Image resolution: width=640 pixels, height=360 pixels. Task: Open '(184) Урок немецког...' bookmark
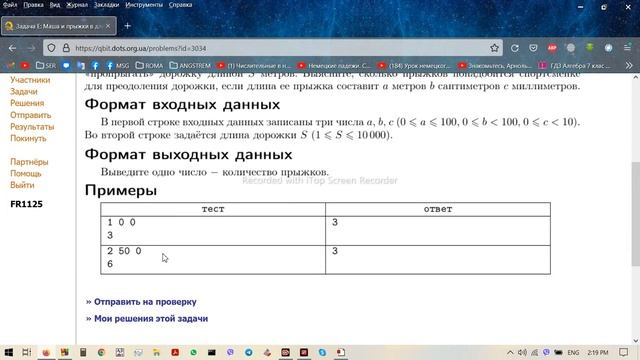(x=414, y=65)
